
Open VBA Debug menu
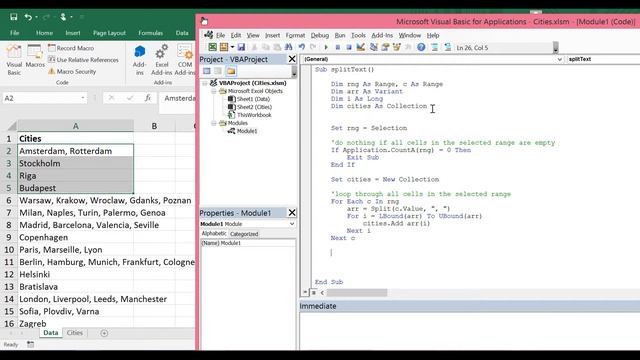click(x=320, y=36)
